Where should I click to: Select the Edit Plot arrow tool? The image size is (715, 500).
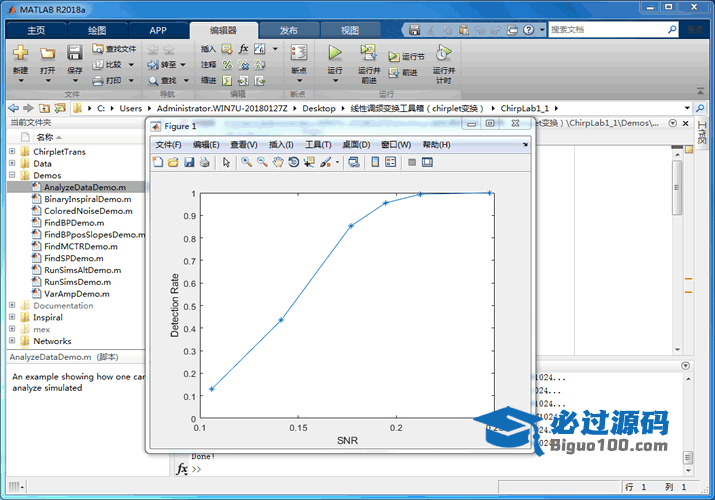pyautogui.click(x=226, y=162)
